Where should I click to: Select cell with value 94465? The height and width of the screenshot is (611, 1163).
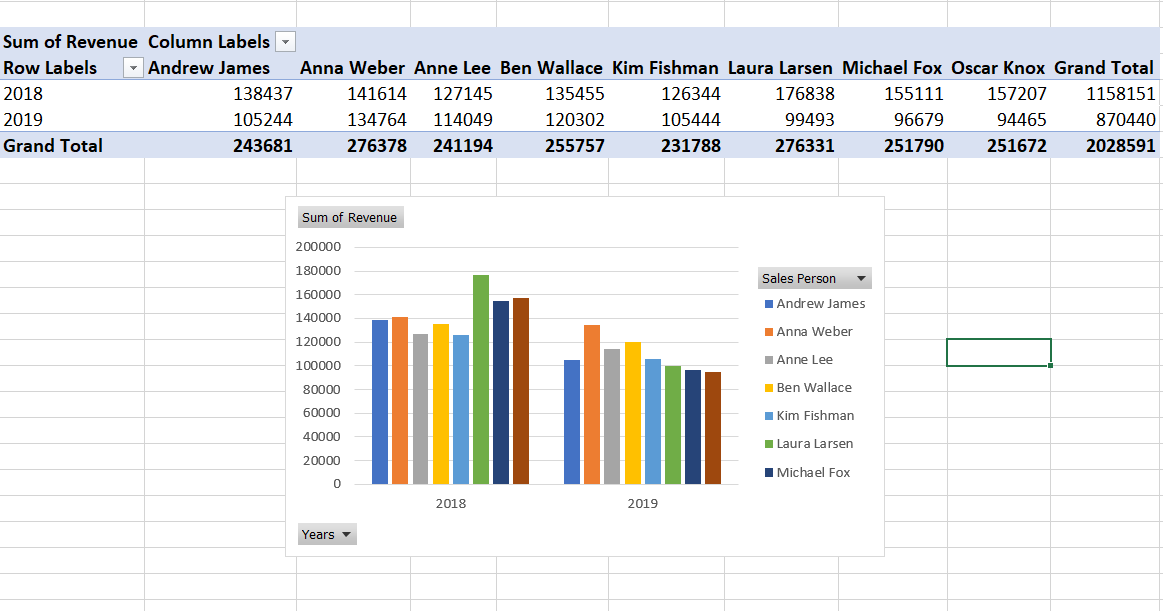[998, 119]
